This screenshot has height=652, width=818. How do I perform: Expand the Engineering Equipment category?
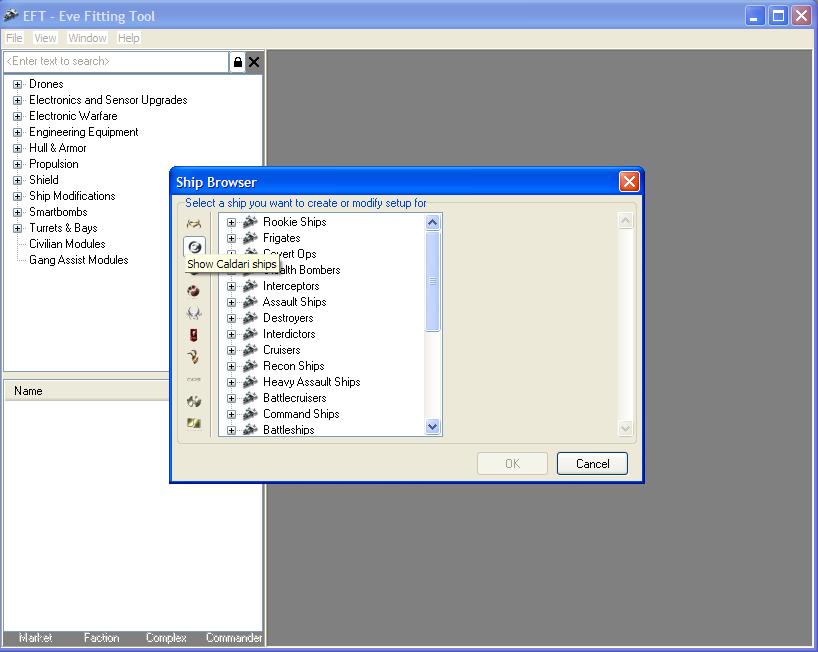pyautogui.click(x=17, y=132)
